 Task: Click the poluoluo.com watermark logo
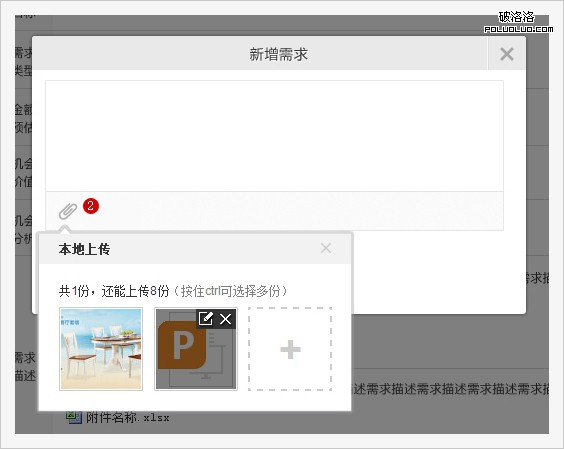518,22
